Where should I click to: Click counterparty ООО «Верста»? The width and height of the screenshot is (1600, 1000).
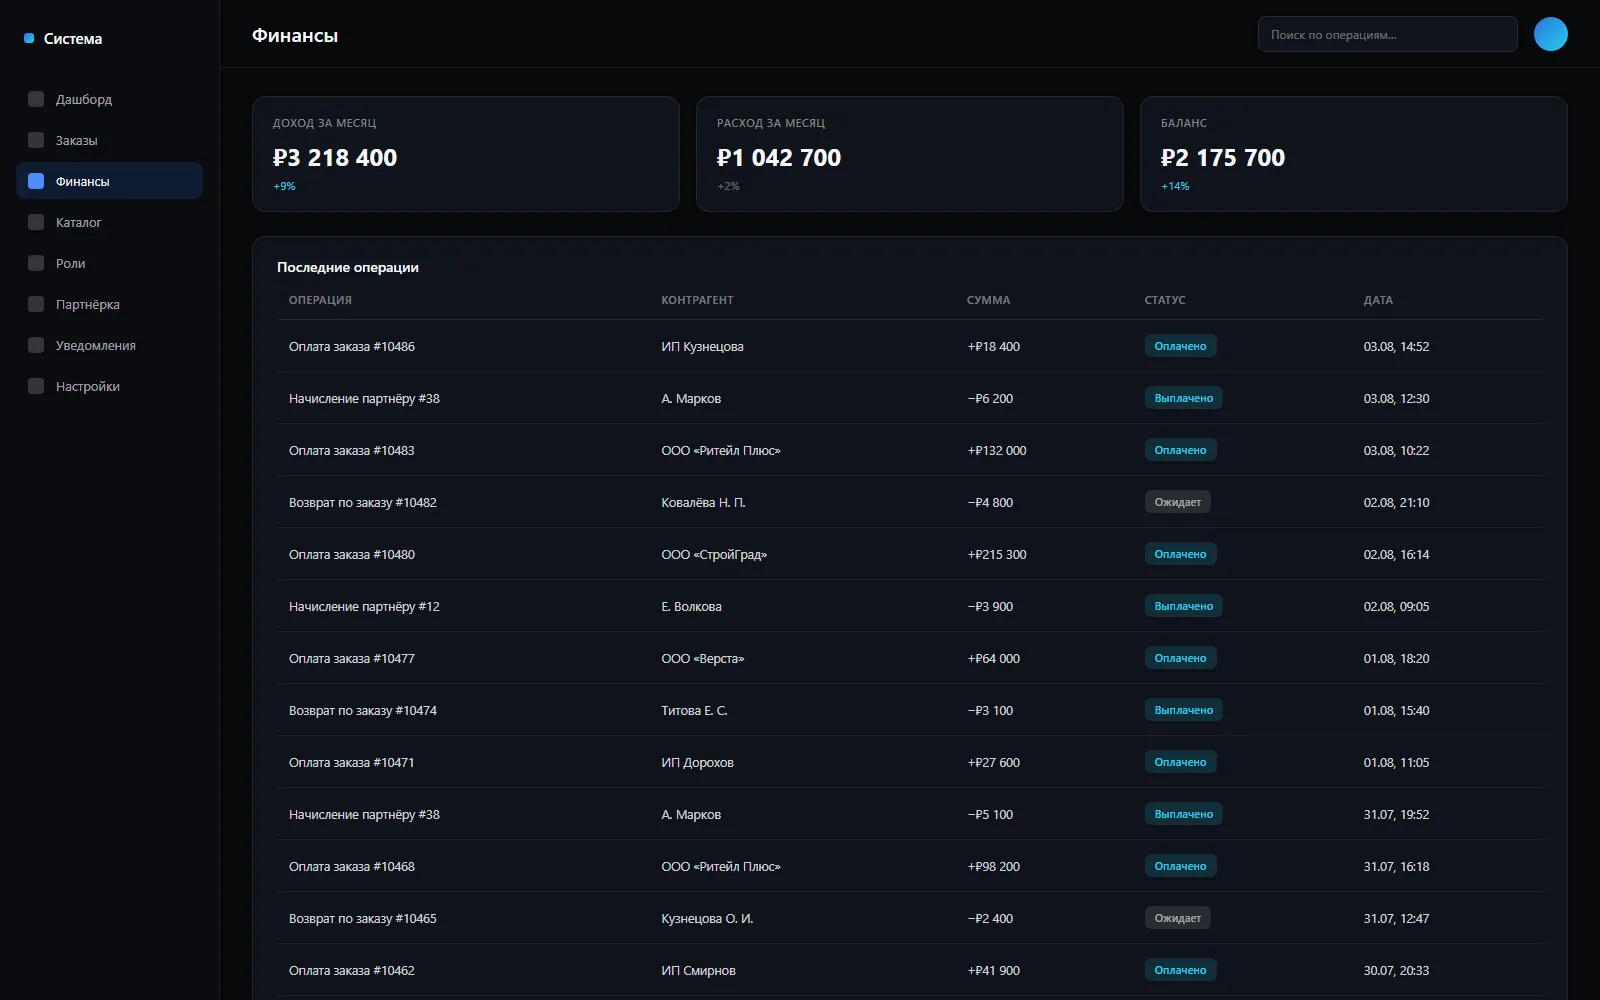coord(703,658)
